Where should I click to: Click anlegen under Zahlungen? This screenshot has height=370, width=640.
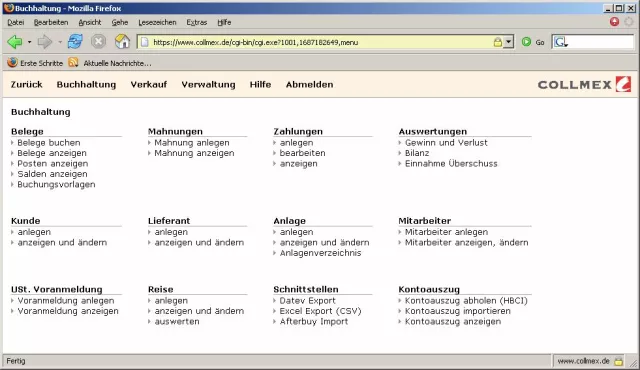pyautogui.click(x=296, y=143)
